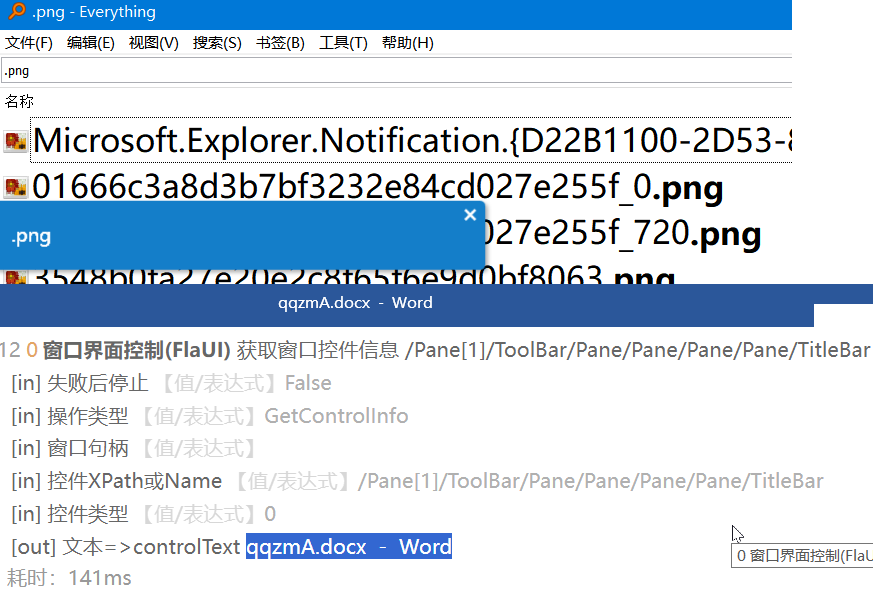The height and width of the screenshot is (590, 873).
Task: Sort results by the 名称 column header
Action: pyautogui.click(x=19, y=101)
